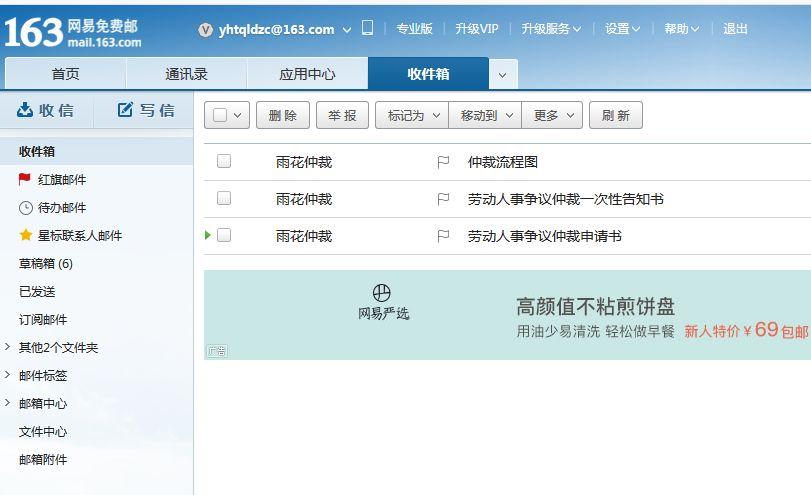
Task: Click the 广告 label on the banner
Action: pyautogui.click(x=217, y=351)
